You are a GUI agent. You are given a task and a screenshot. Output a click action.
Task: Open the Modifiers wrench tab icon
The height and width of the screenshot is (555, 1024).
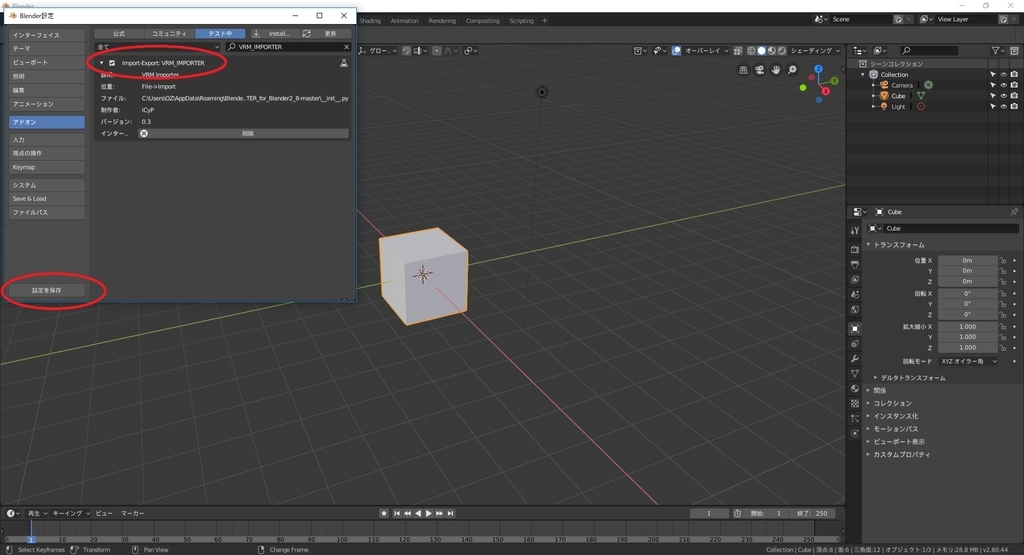point(855,358)
